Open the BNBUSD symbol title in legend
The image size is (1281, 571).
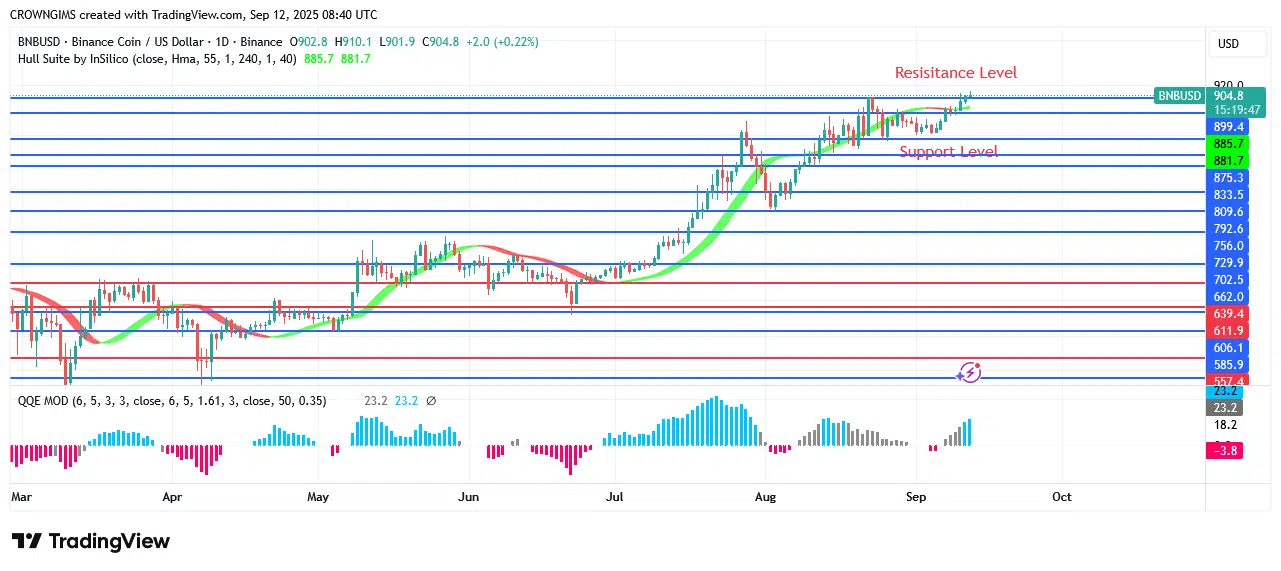pos(110,42)
